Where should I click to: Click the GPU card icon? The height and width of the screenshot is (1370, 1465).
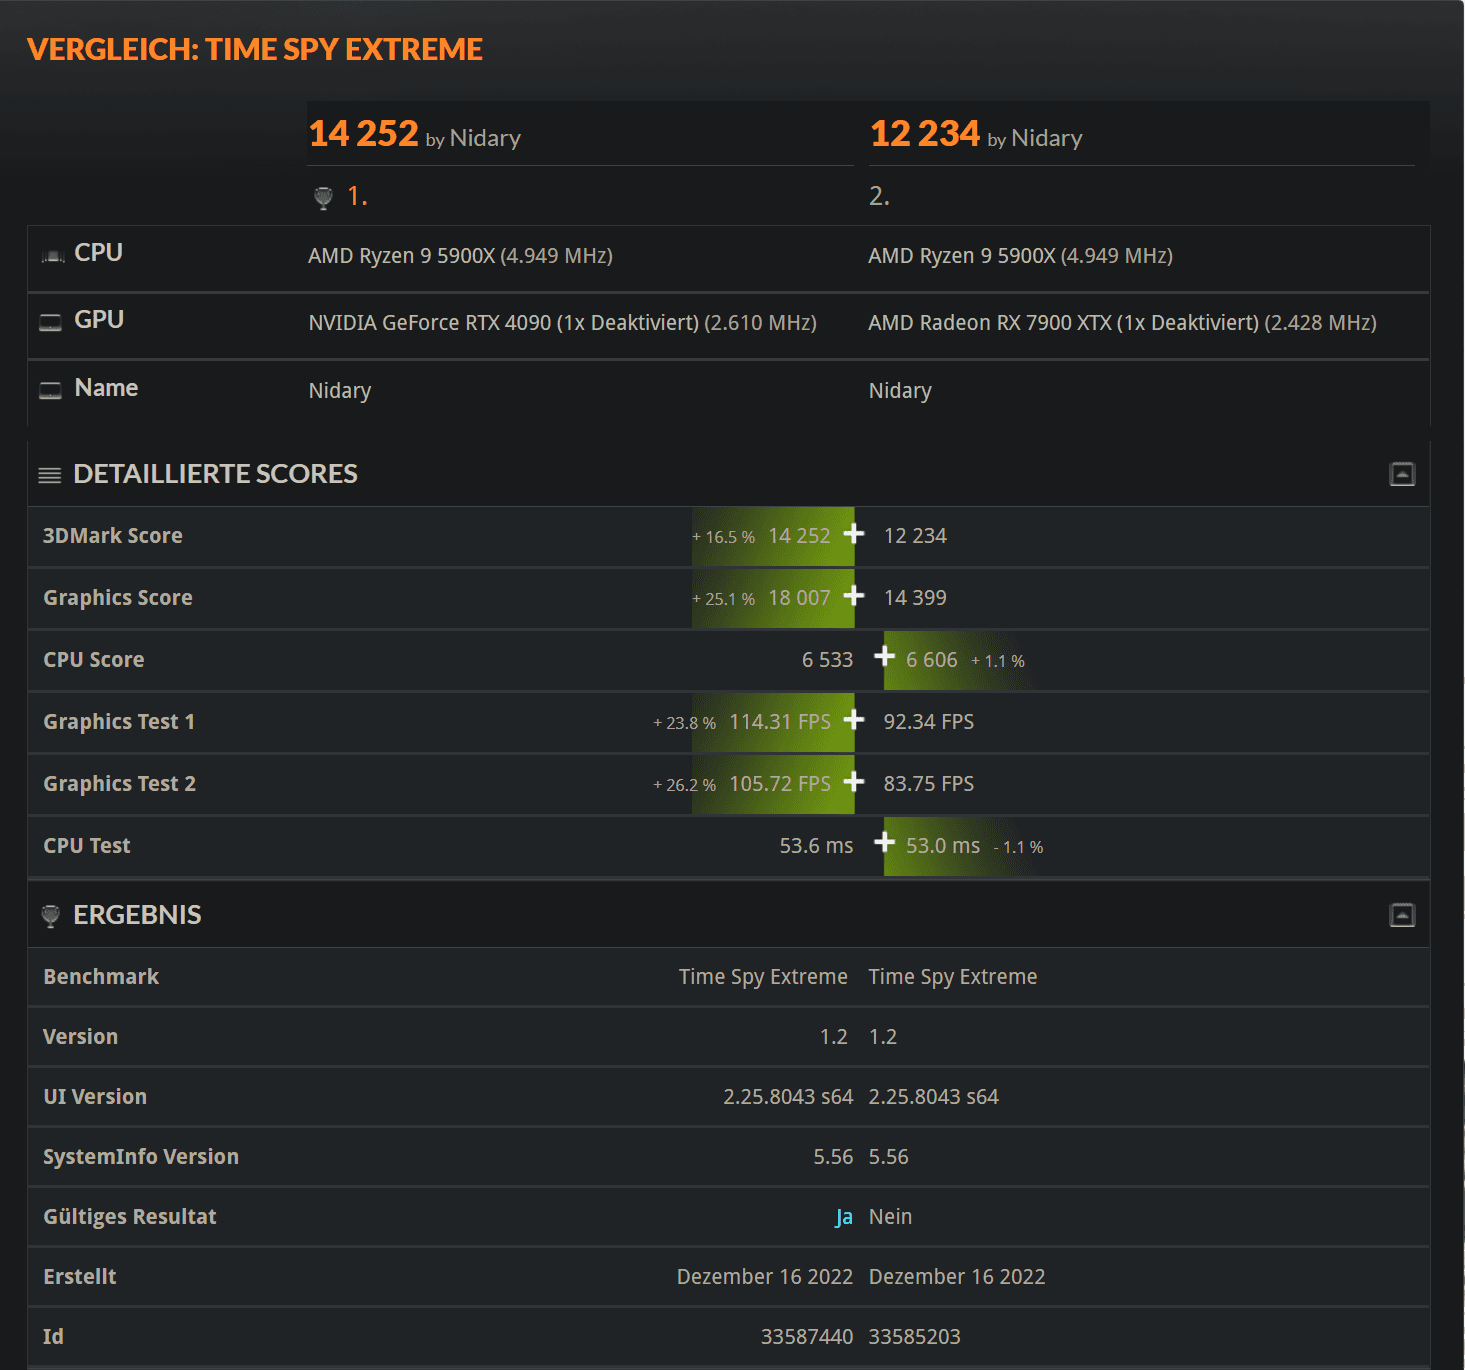click(50, 322)
